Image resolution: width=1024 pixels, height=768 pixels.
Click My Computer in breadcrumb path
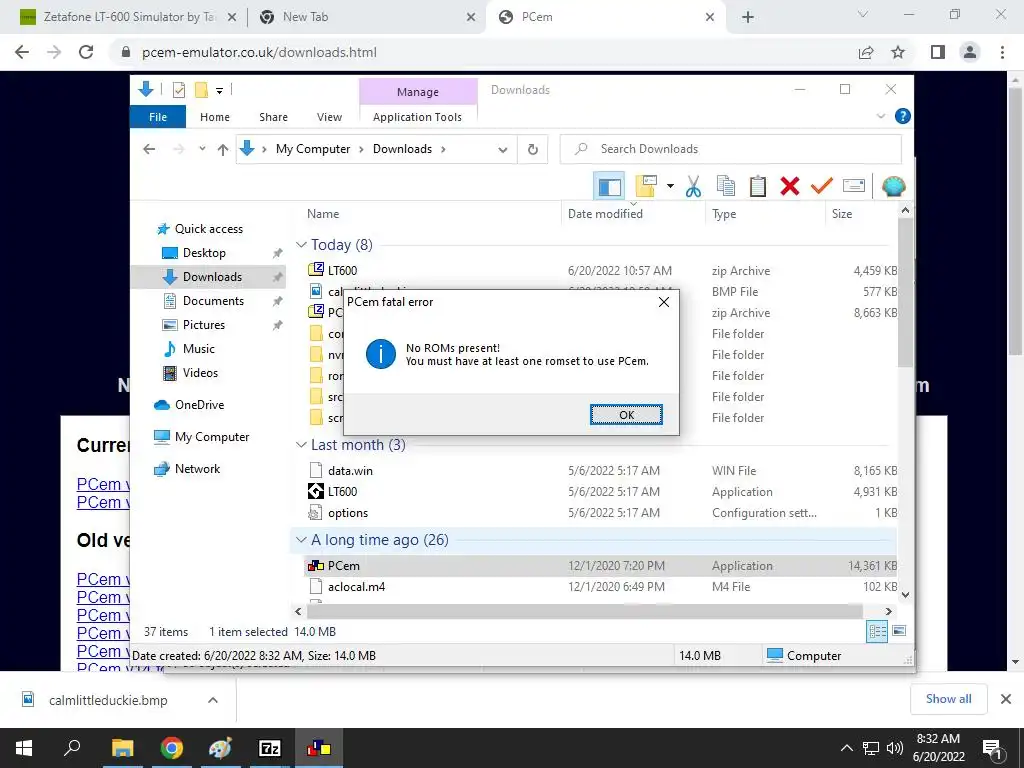click(313, 149)
